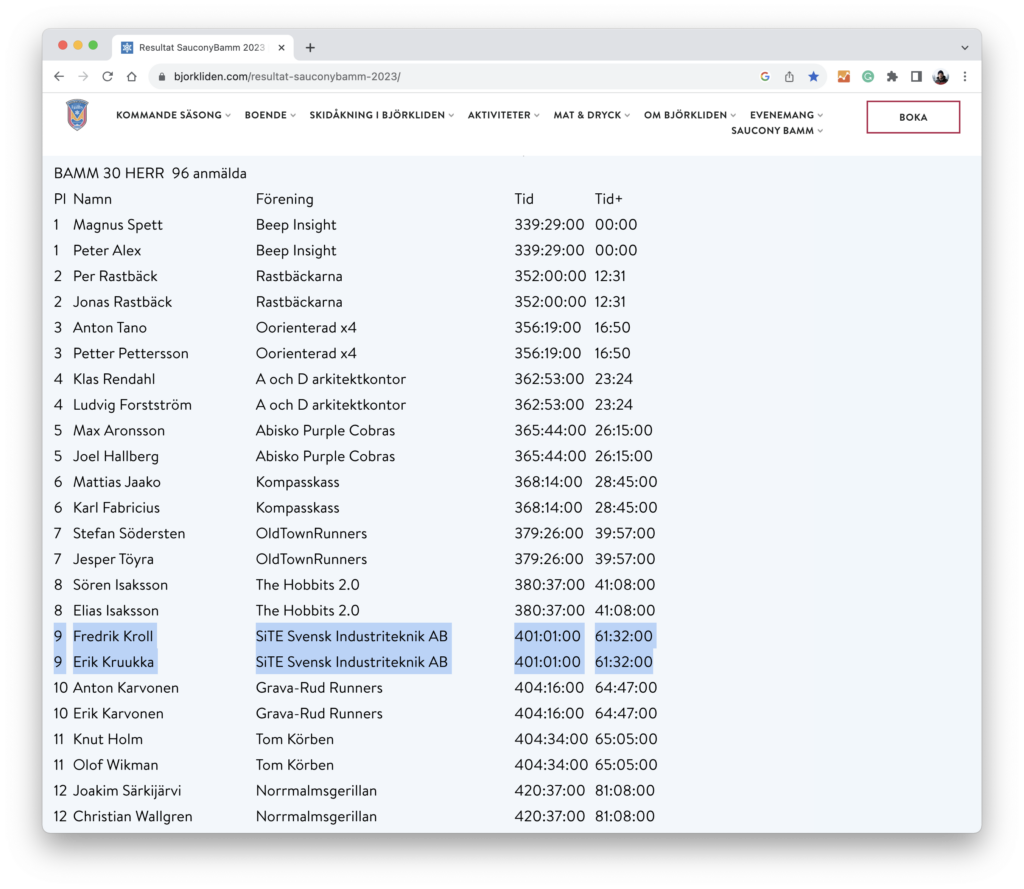Toggle the browser side panel icon
Viewport: 1024px width, 889px height.
click(x=916, y=76)
